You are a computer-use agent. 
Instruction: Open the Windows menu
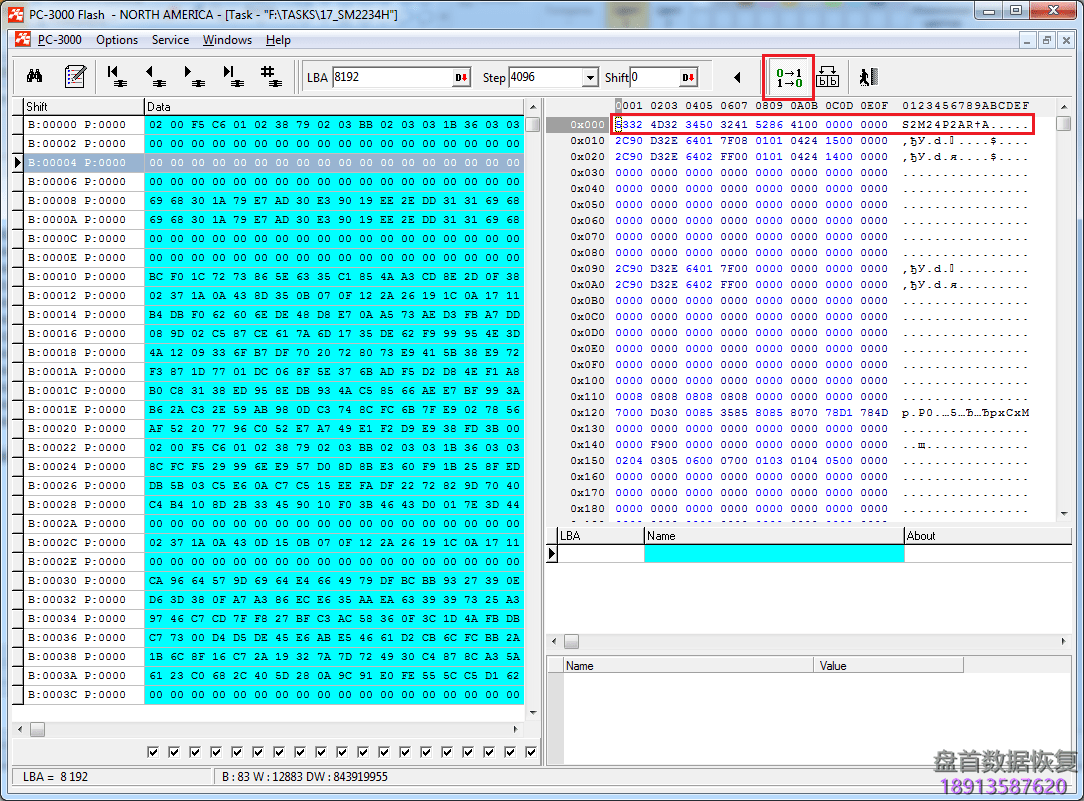pos(227,40)
